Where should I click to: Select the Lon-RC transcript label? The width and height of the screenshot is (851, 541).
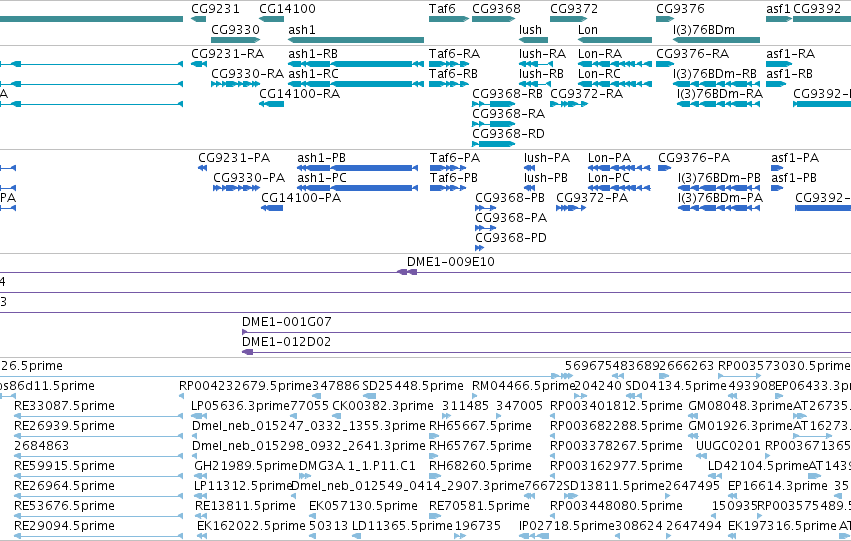pos(599,74)
